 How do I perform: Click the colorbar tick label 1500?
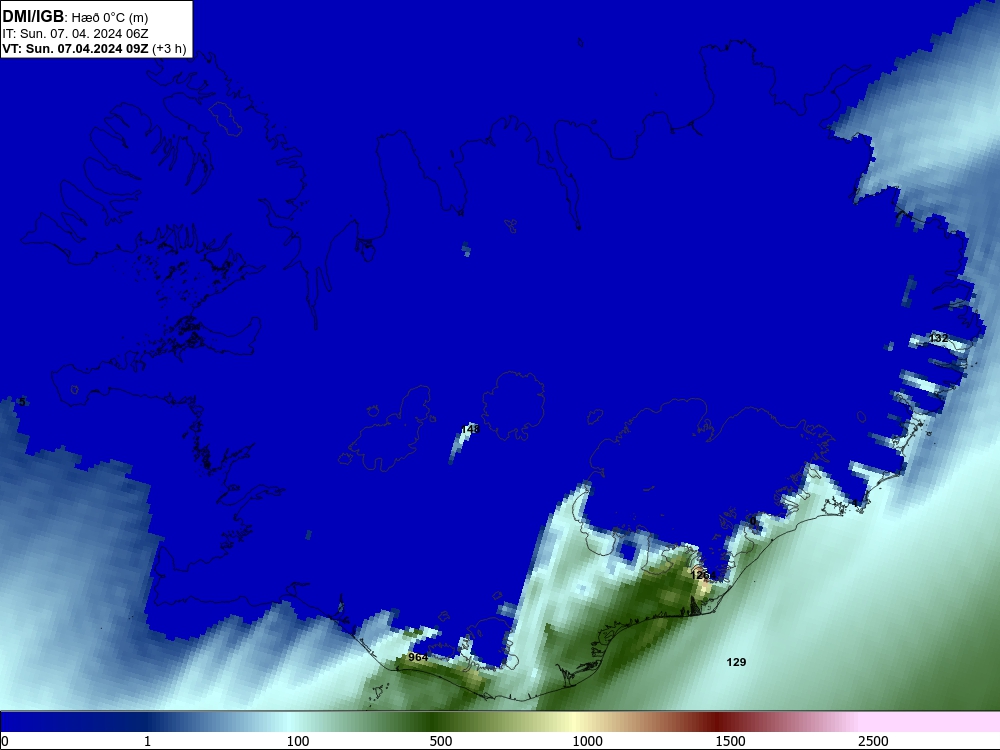(x=730, y=741)
